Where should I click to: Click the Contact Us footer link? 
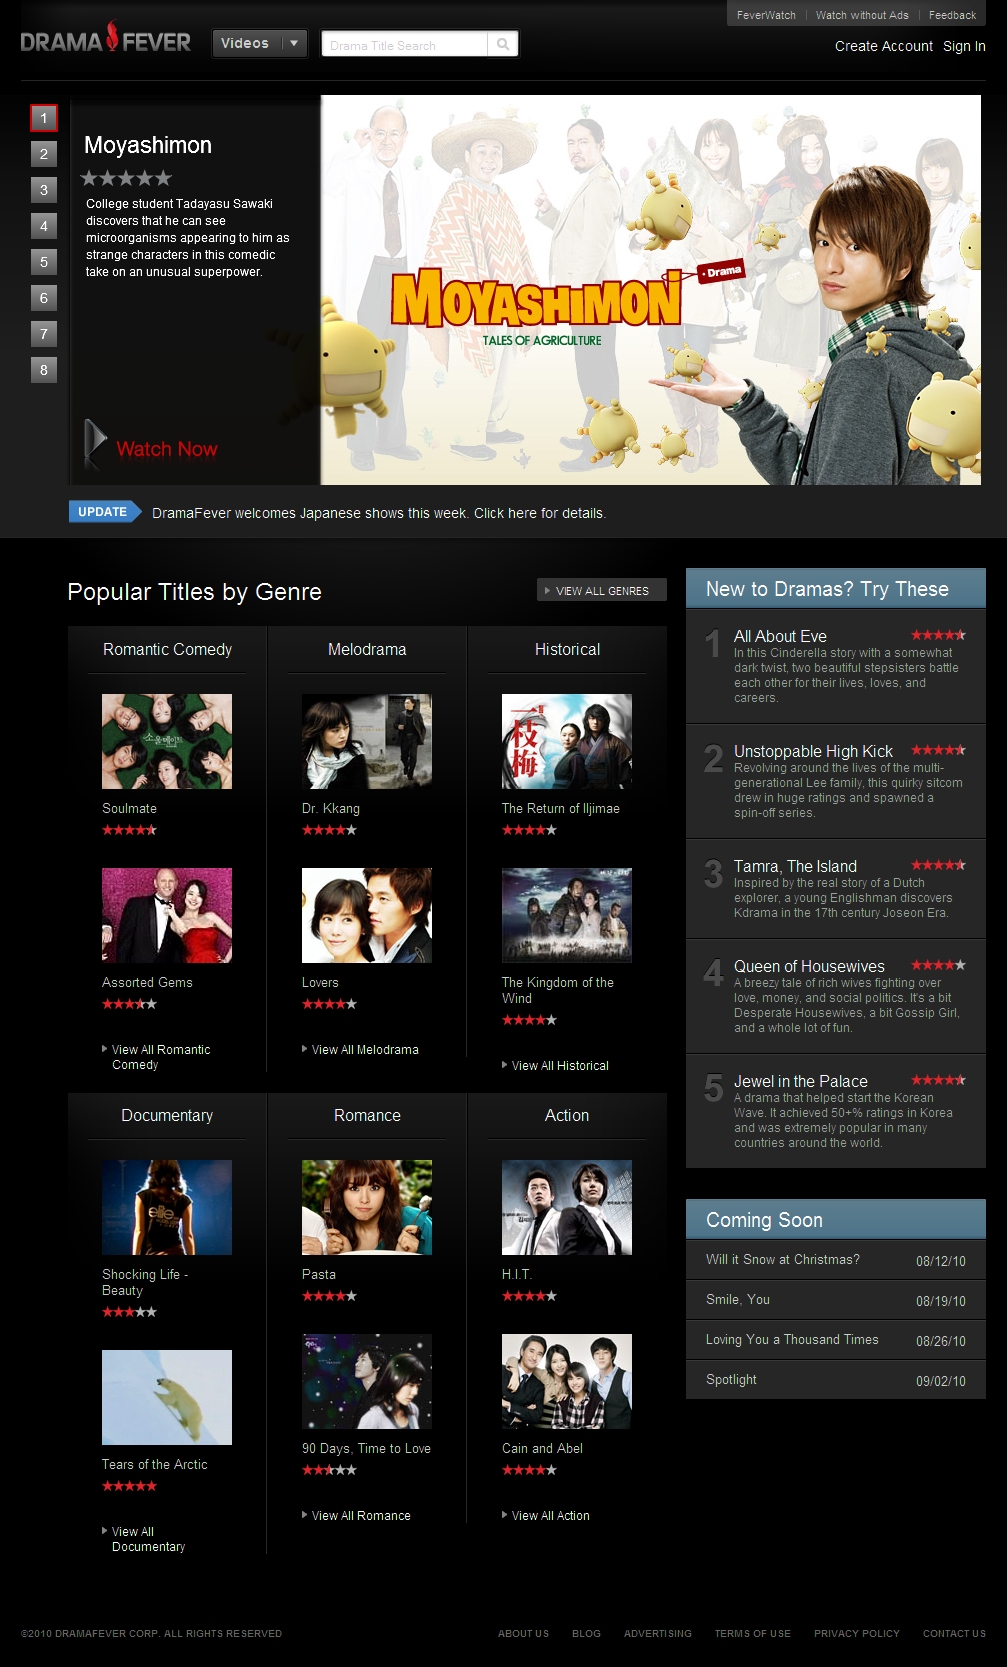coord(954,1634)
